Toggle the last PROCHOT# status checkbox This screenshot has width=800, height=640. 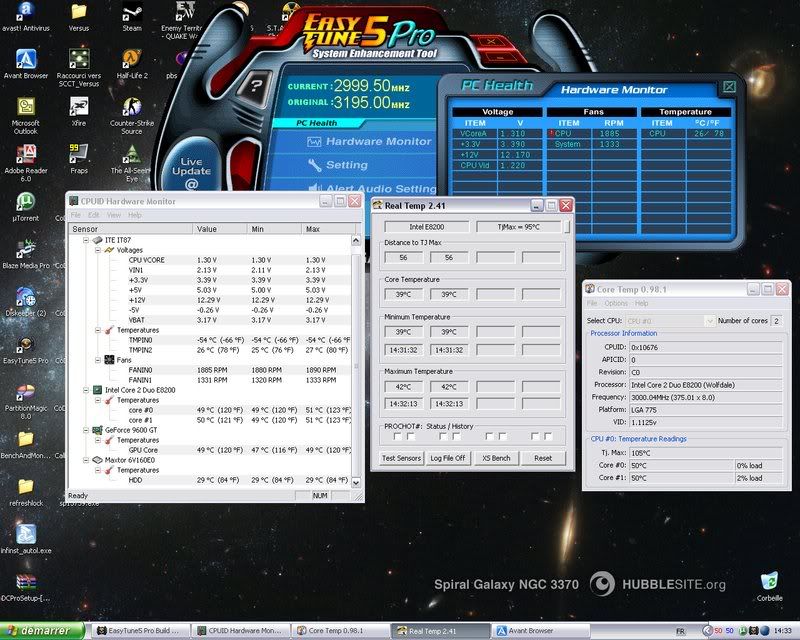(x=548, y=436)
